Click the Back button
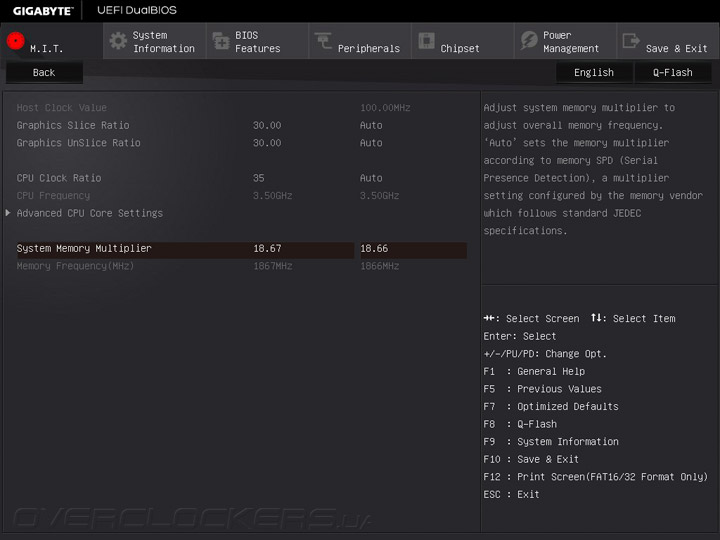Image resolution: width=720 pixels, height=540 pixels. coord(44,73)
